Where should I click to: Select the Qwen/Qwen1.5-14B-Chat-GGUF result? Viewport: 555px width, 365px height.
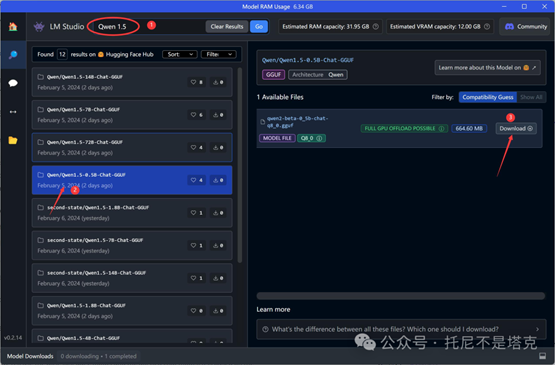pyautogui.click(x=132, y=82)
